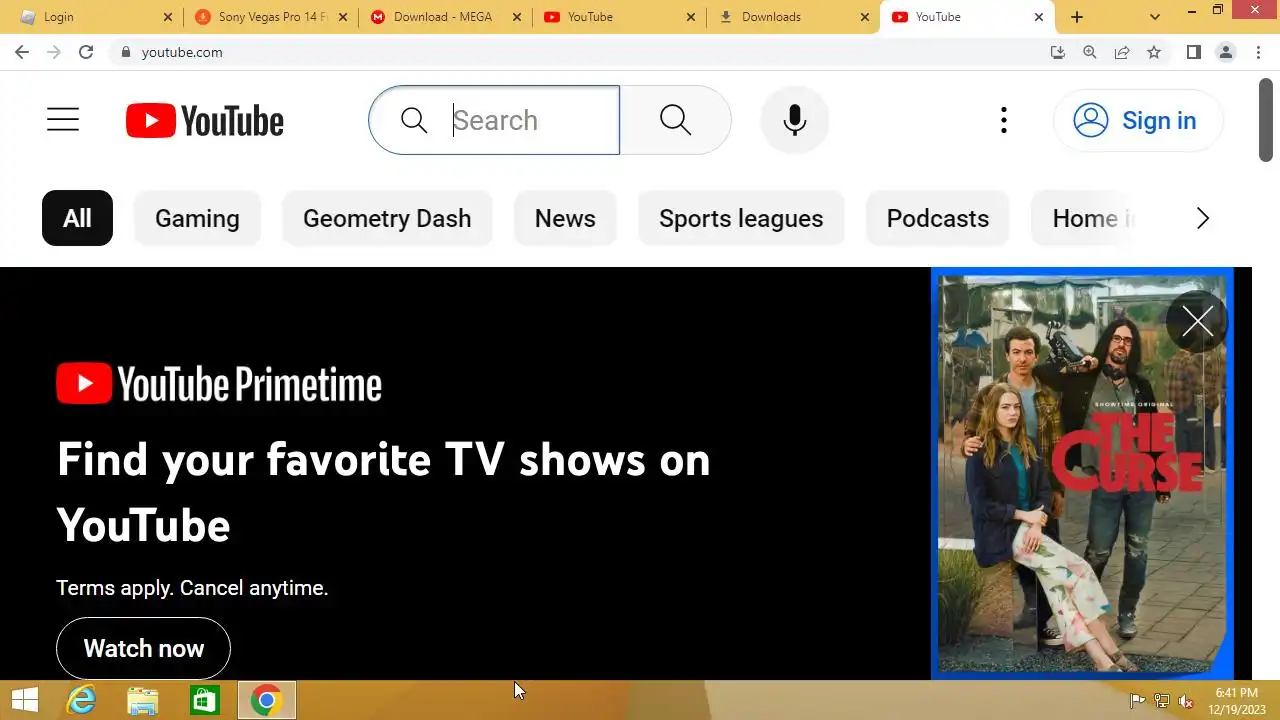Screen dimensions: 1280x720
Task: Switch to Sony Vegas Pro 14 tab
Action: pos(271,17)
